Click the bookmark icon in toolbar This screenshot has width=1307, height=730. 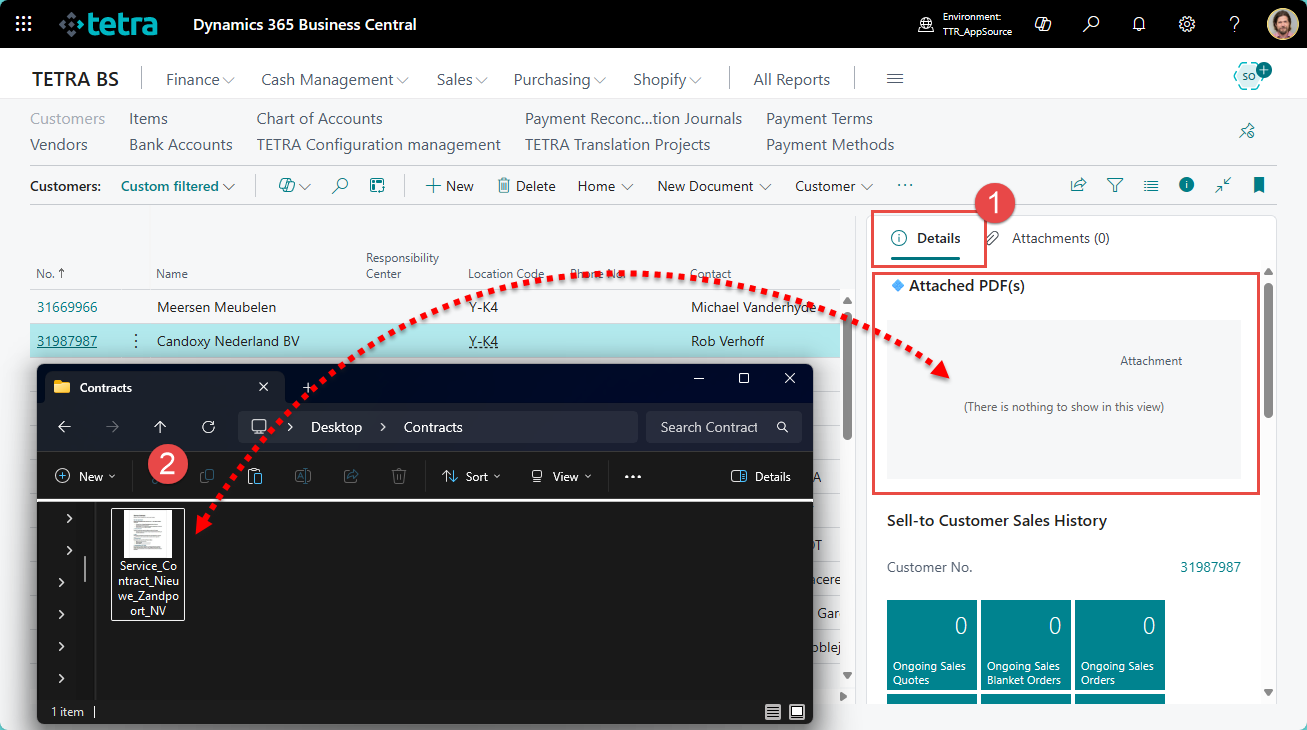(x=1259, y=185)
